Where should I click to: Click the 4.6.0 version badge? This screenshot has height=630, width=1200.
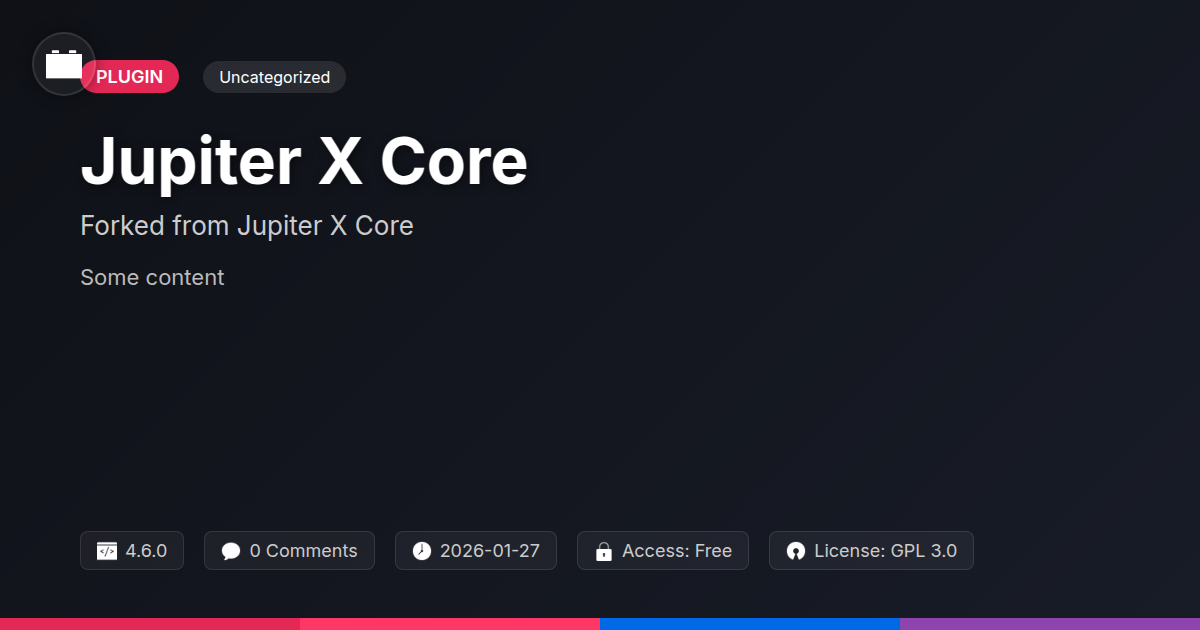click(x=132, y=551)
